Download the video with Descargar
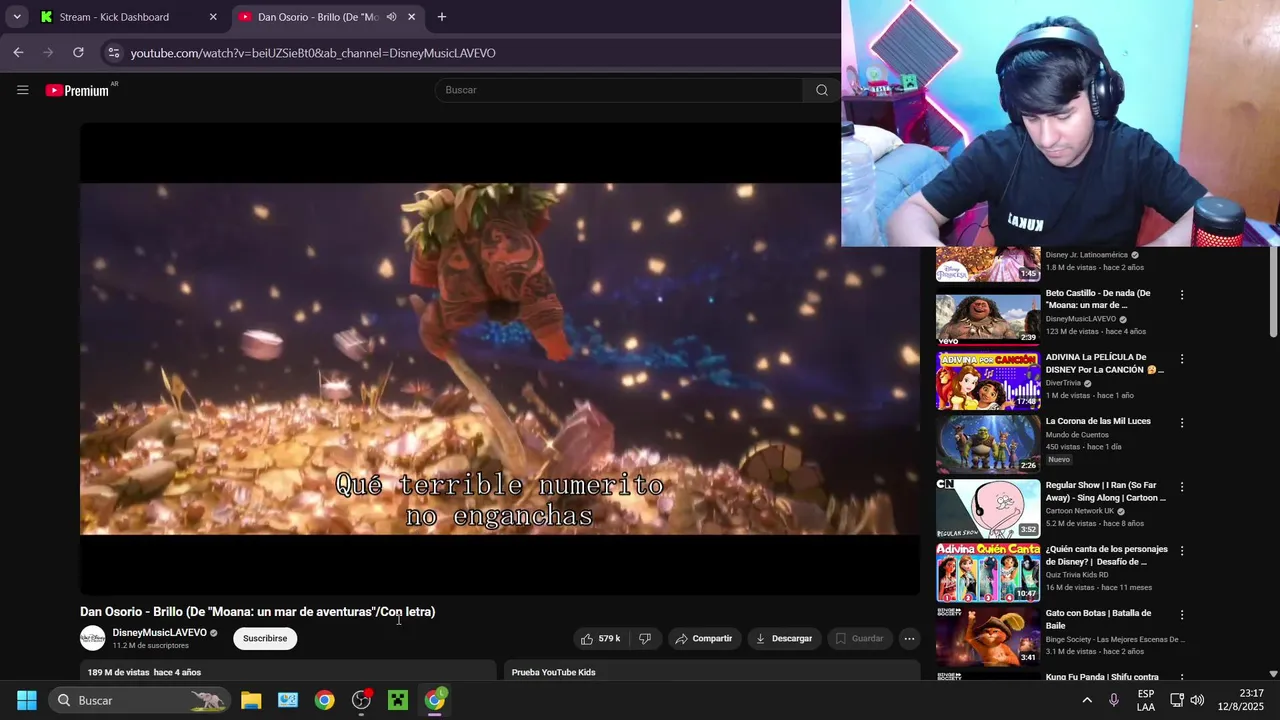 pos(784,638)
